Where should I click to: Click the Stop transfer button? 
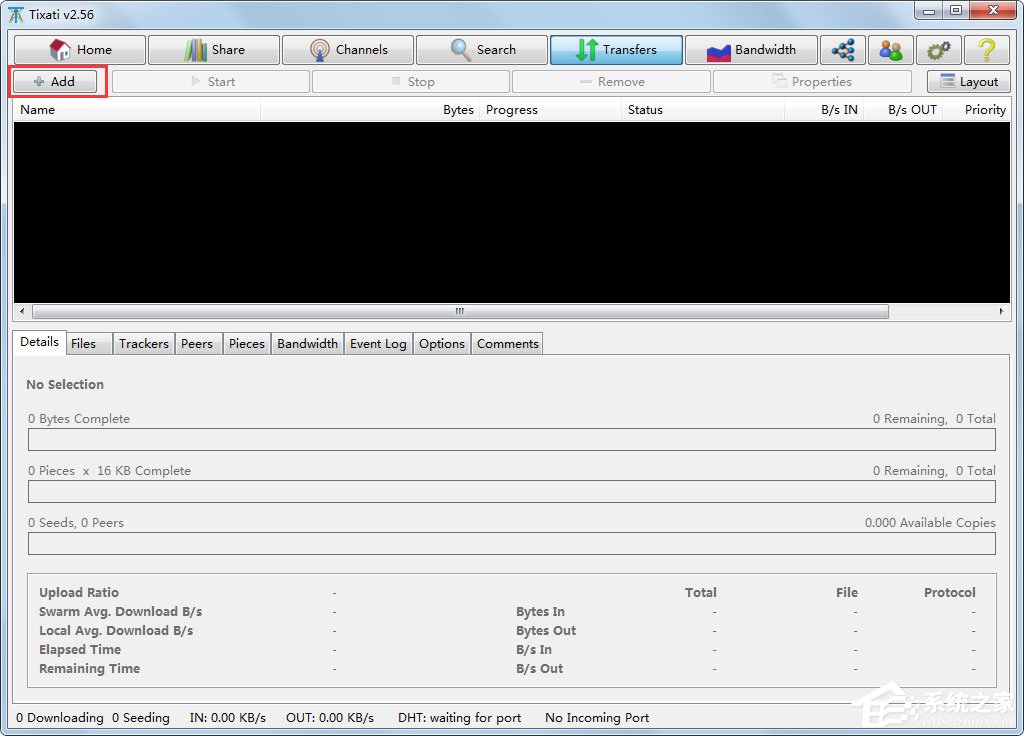pos(411,82)
